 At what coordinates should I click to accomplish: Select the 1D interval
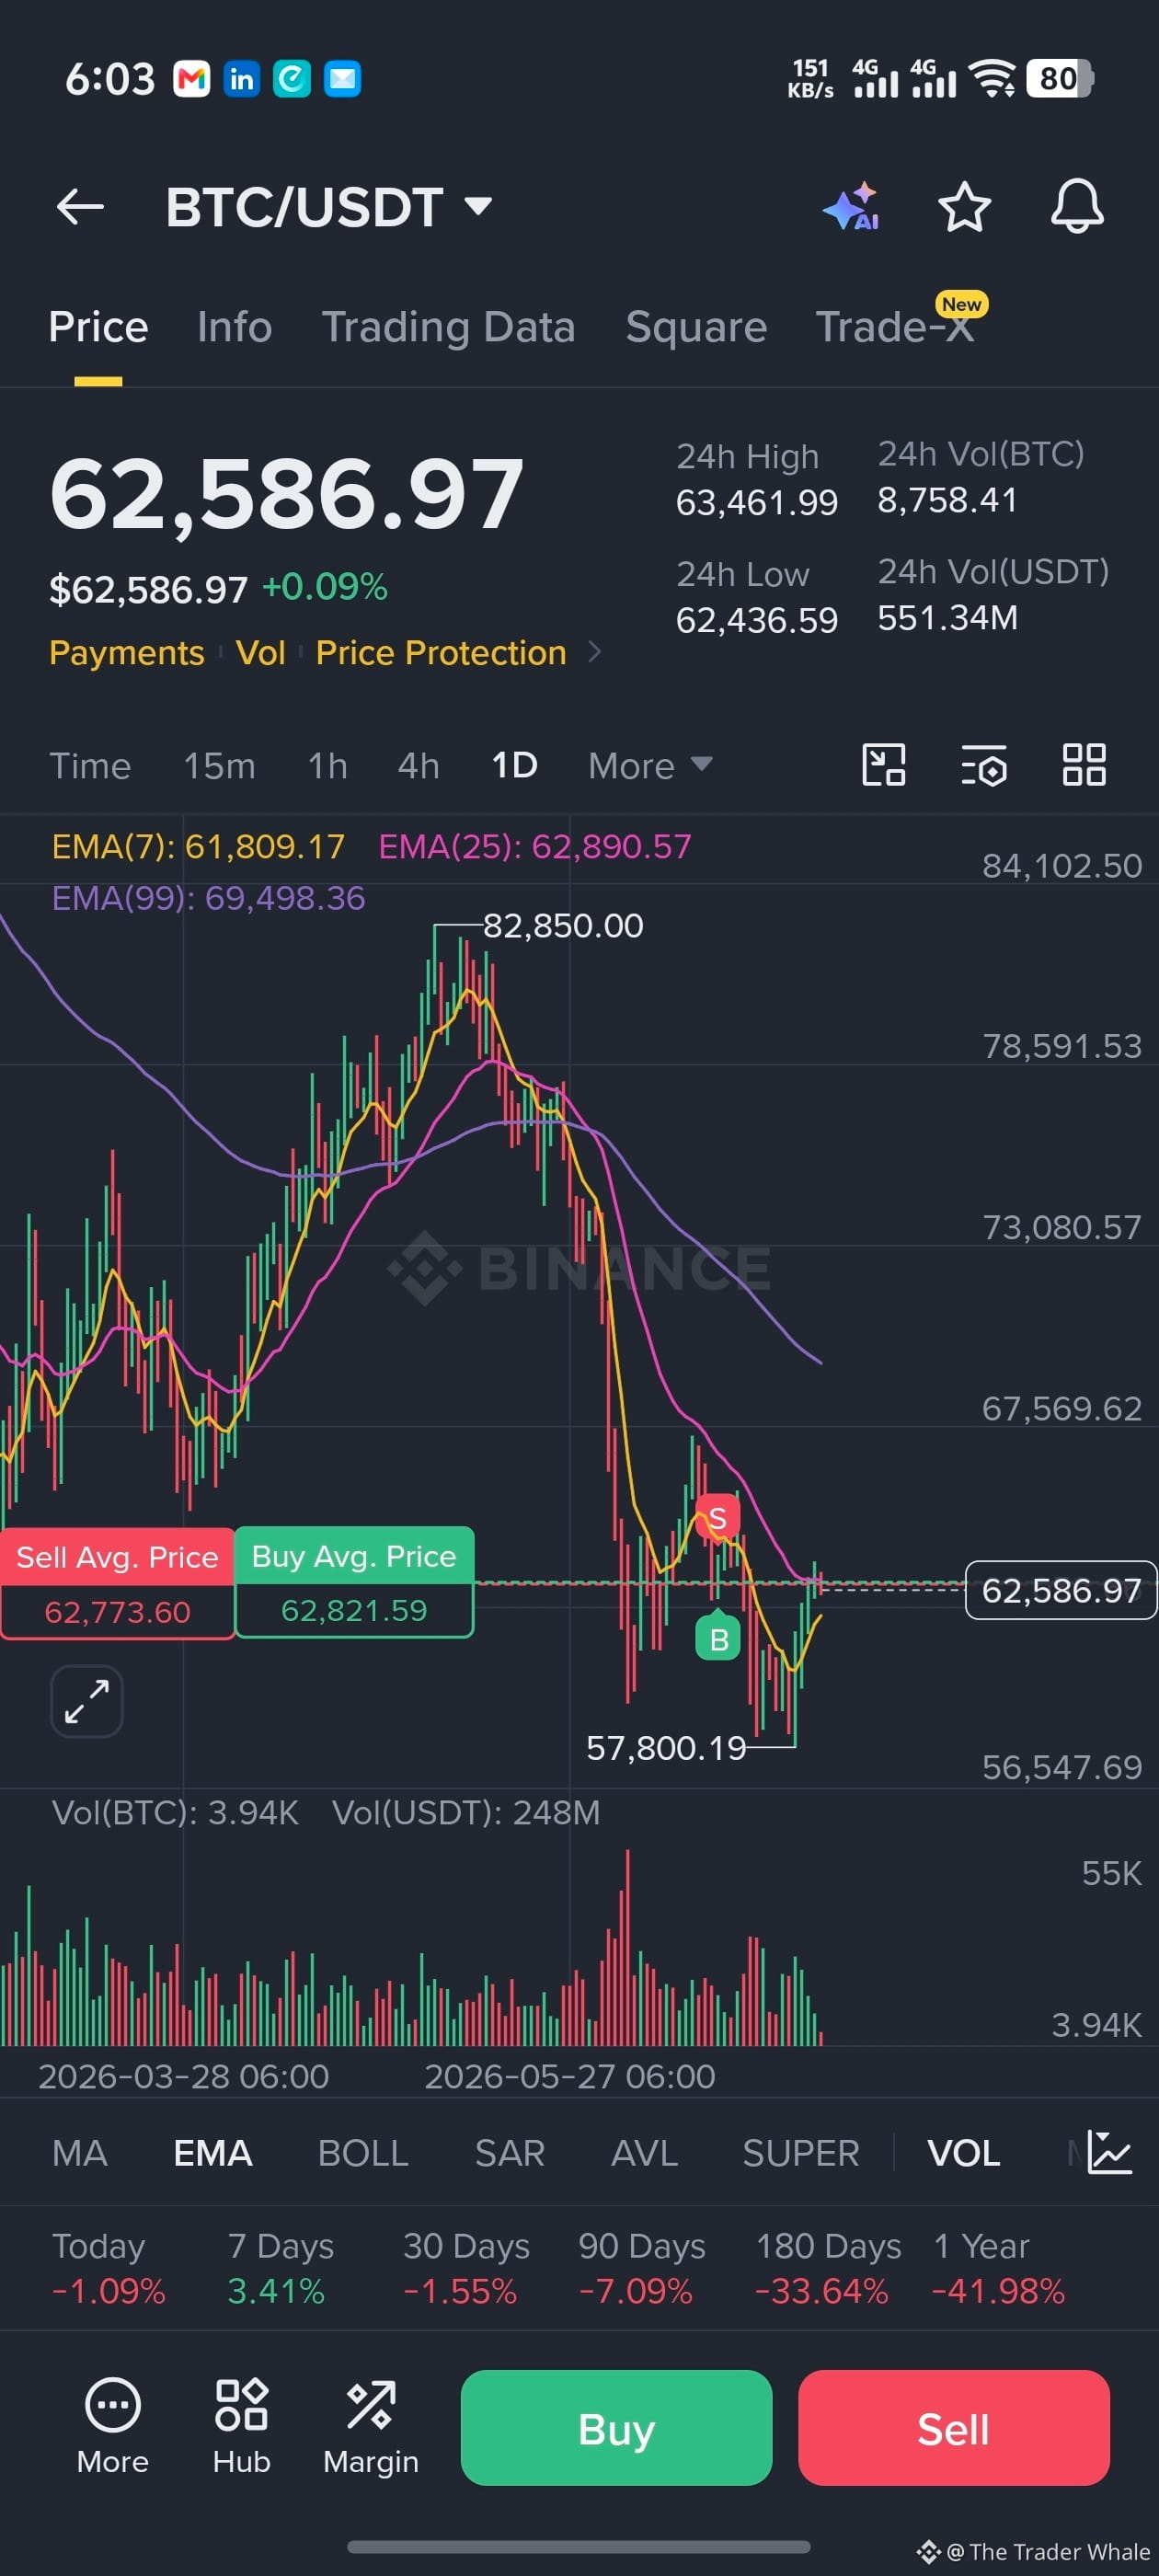coord(514,766)
